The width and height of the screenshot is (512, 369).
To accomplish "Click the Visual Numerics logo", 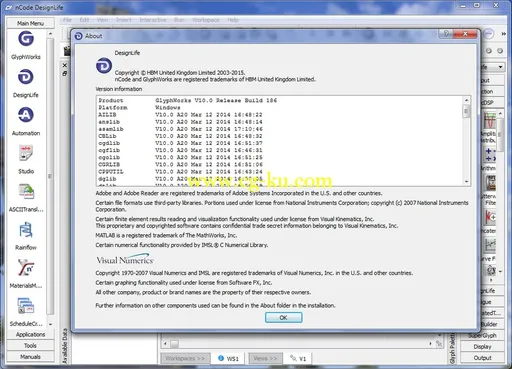I will (125, 259).
